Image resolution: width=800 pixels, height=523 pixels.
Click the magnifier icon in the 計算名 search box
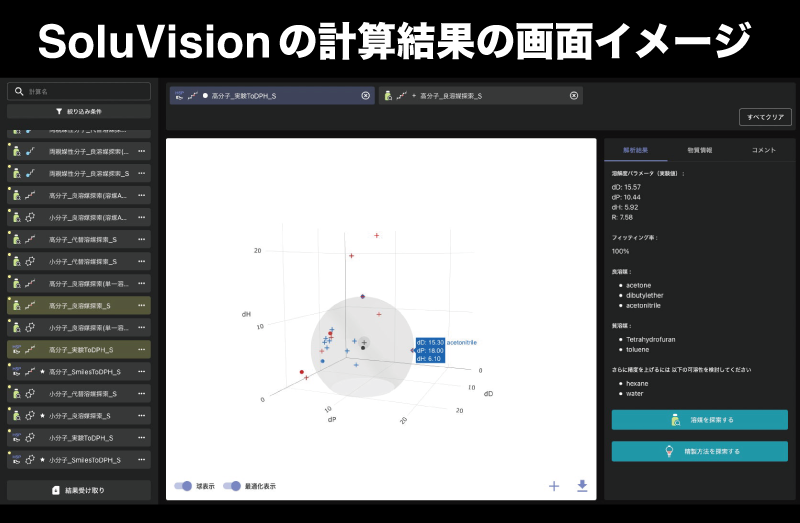19,91
